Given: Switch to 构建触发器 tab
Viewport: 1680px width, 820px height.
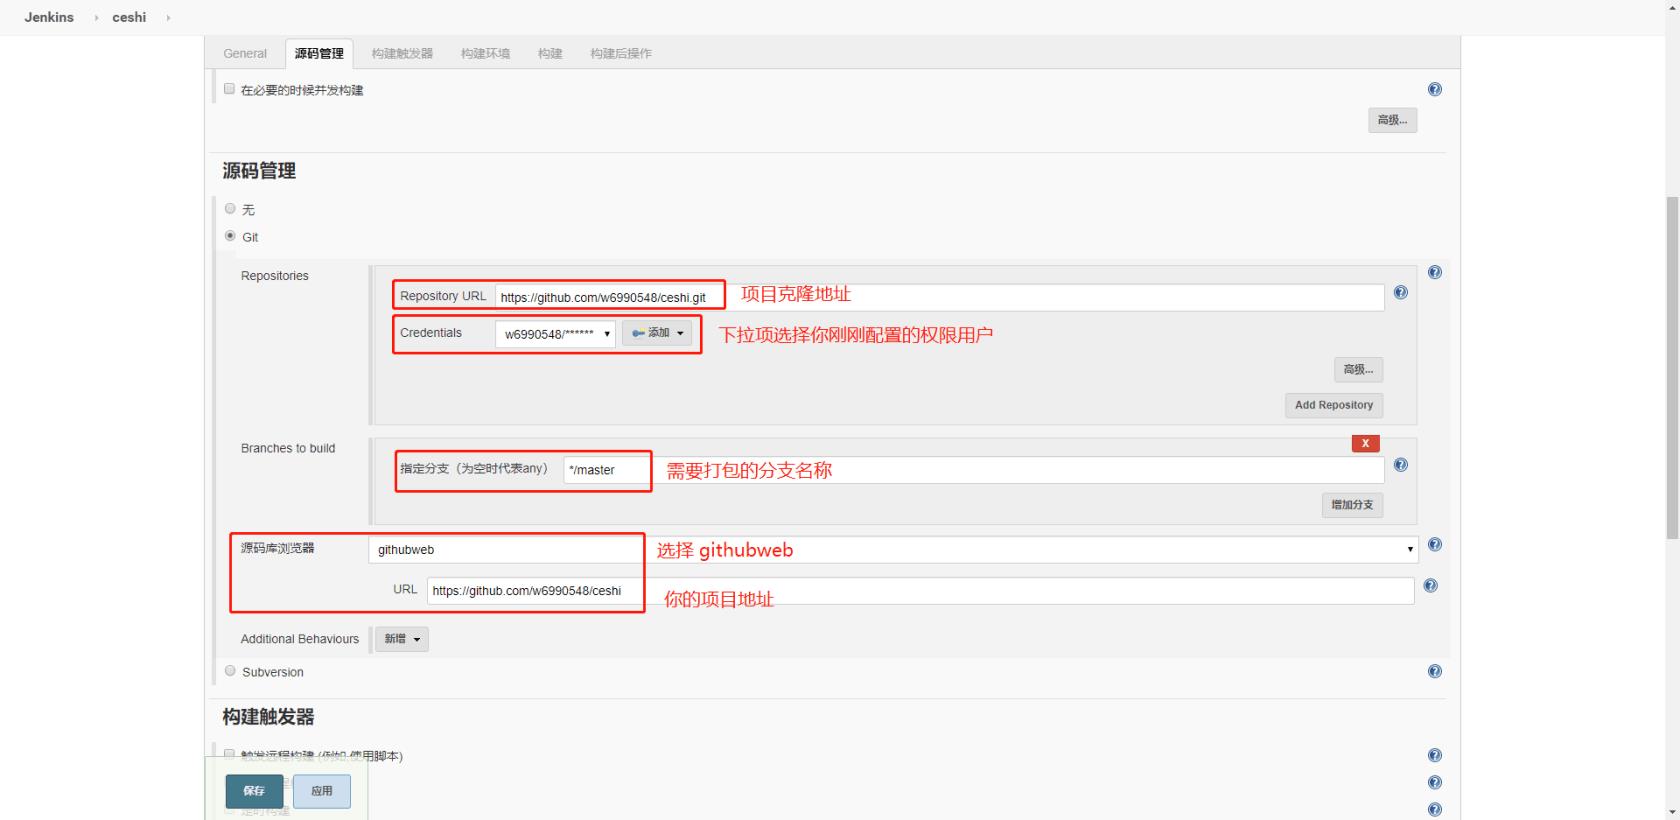Looking at the screenshot, I should pos(402,54).
